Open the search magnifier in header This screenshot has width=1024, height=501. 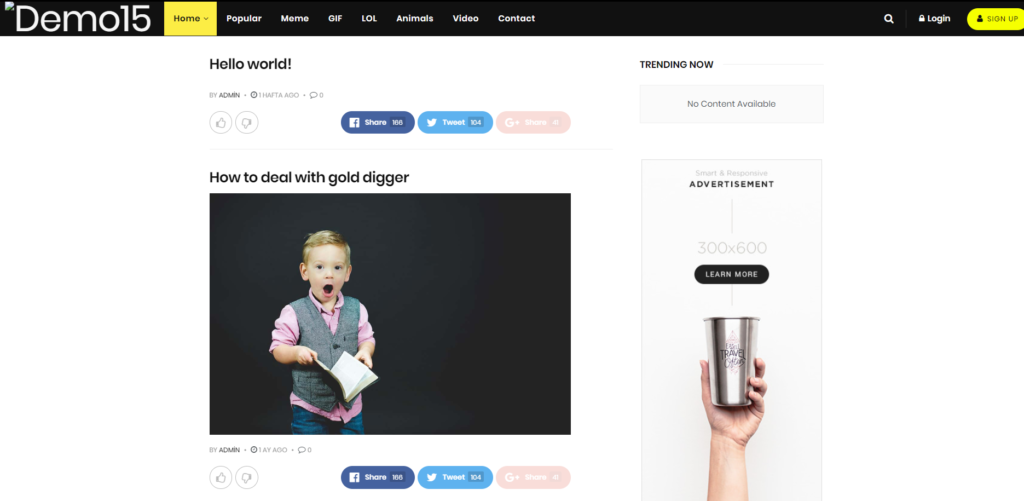point(888,19)
